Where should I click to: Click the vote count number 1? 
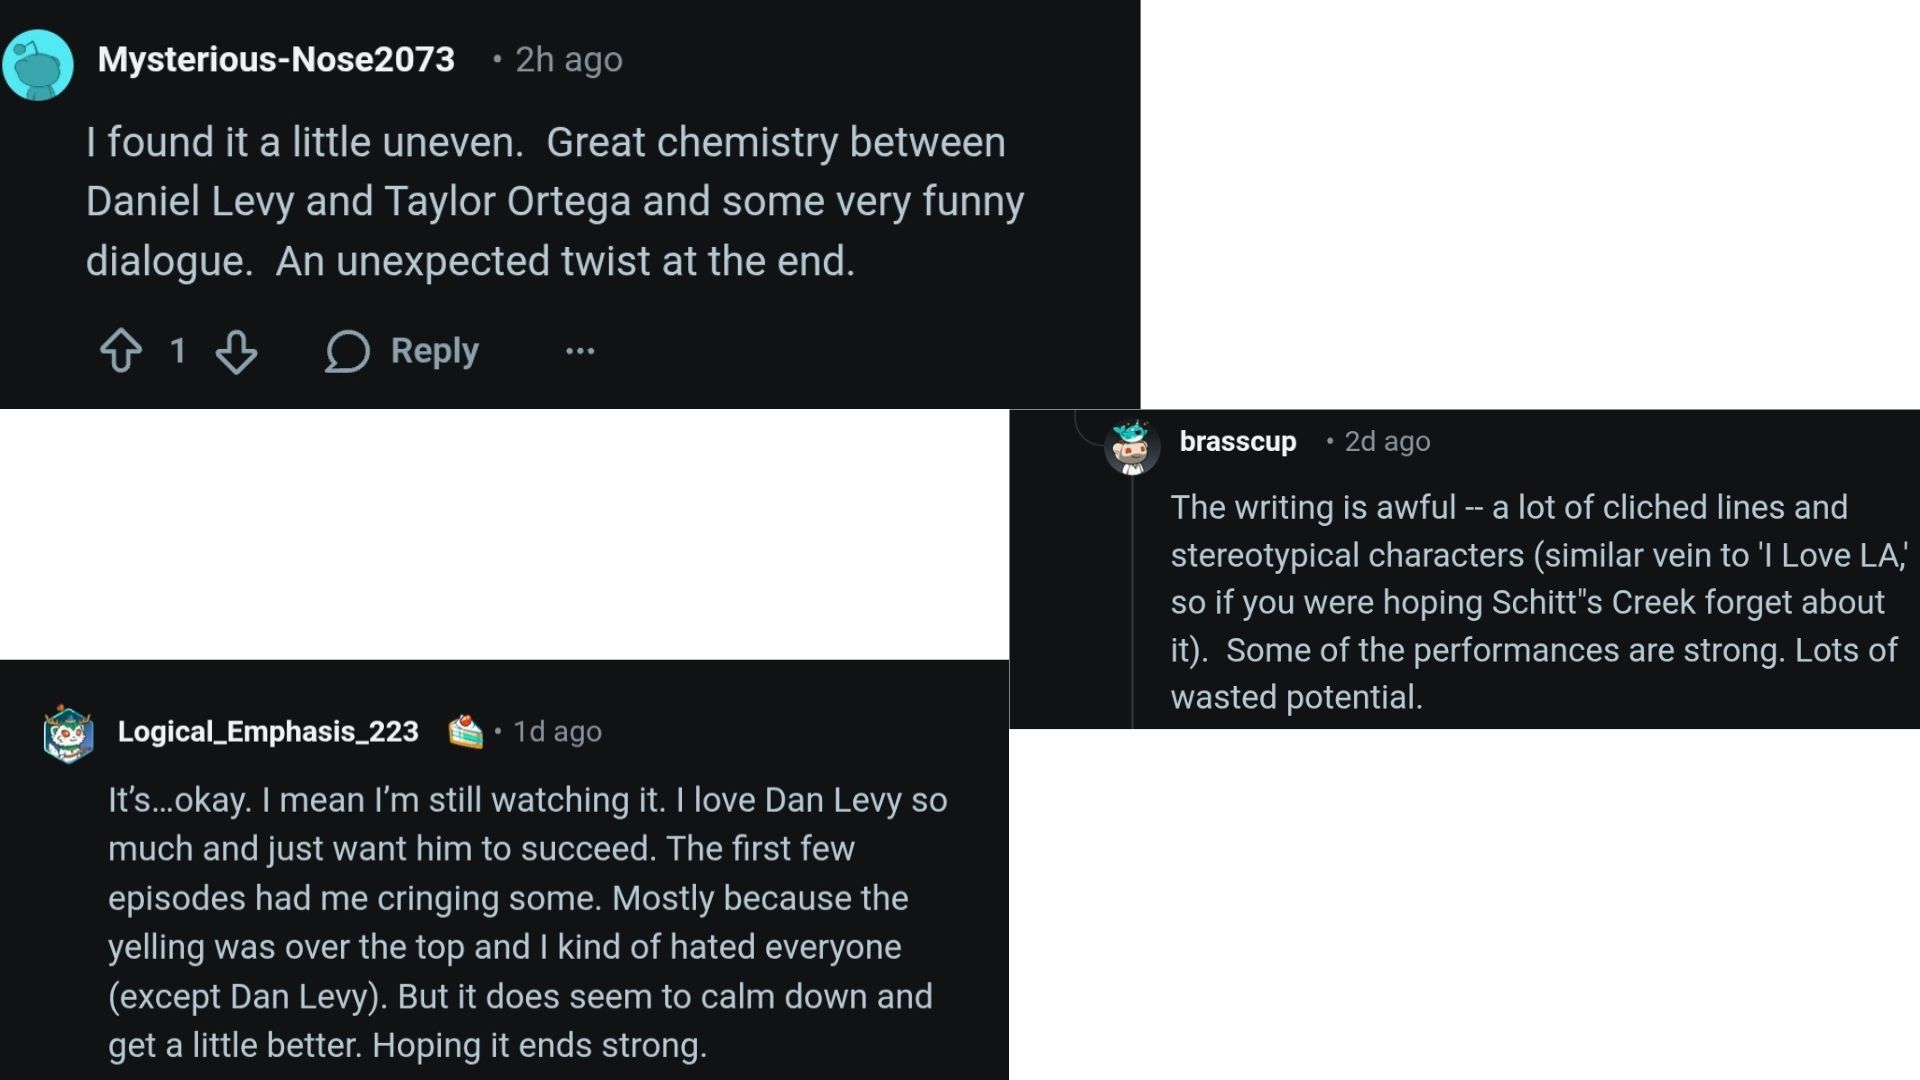click(178, 351)
